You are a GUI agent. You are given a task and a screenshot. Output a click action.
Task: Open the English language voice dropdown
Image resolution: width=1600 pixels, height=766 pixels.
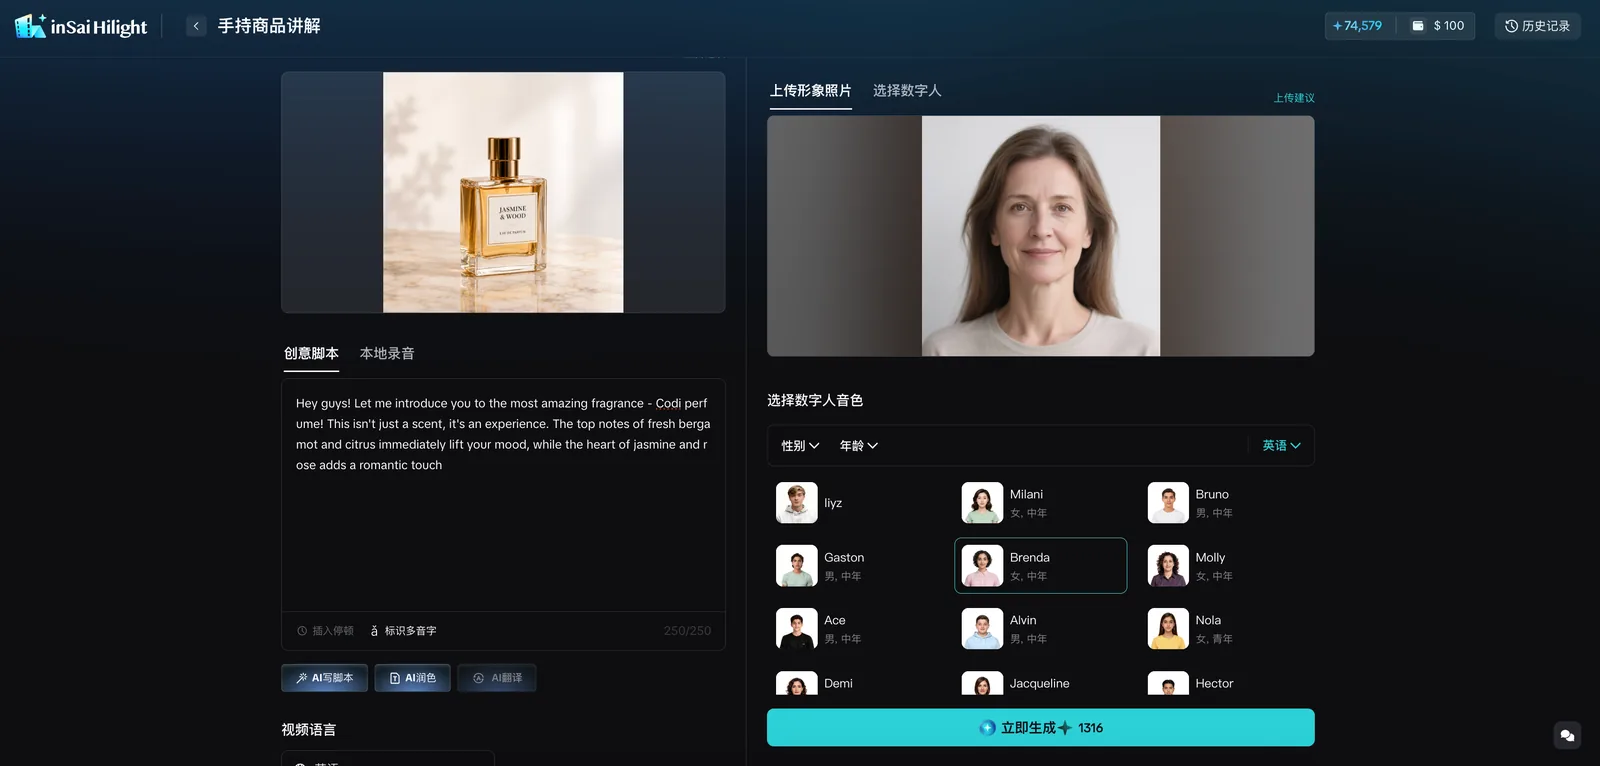(1281, 446)
